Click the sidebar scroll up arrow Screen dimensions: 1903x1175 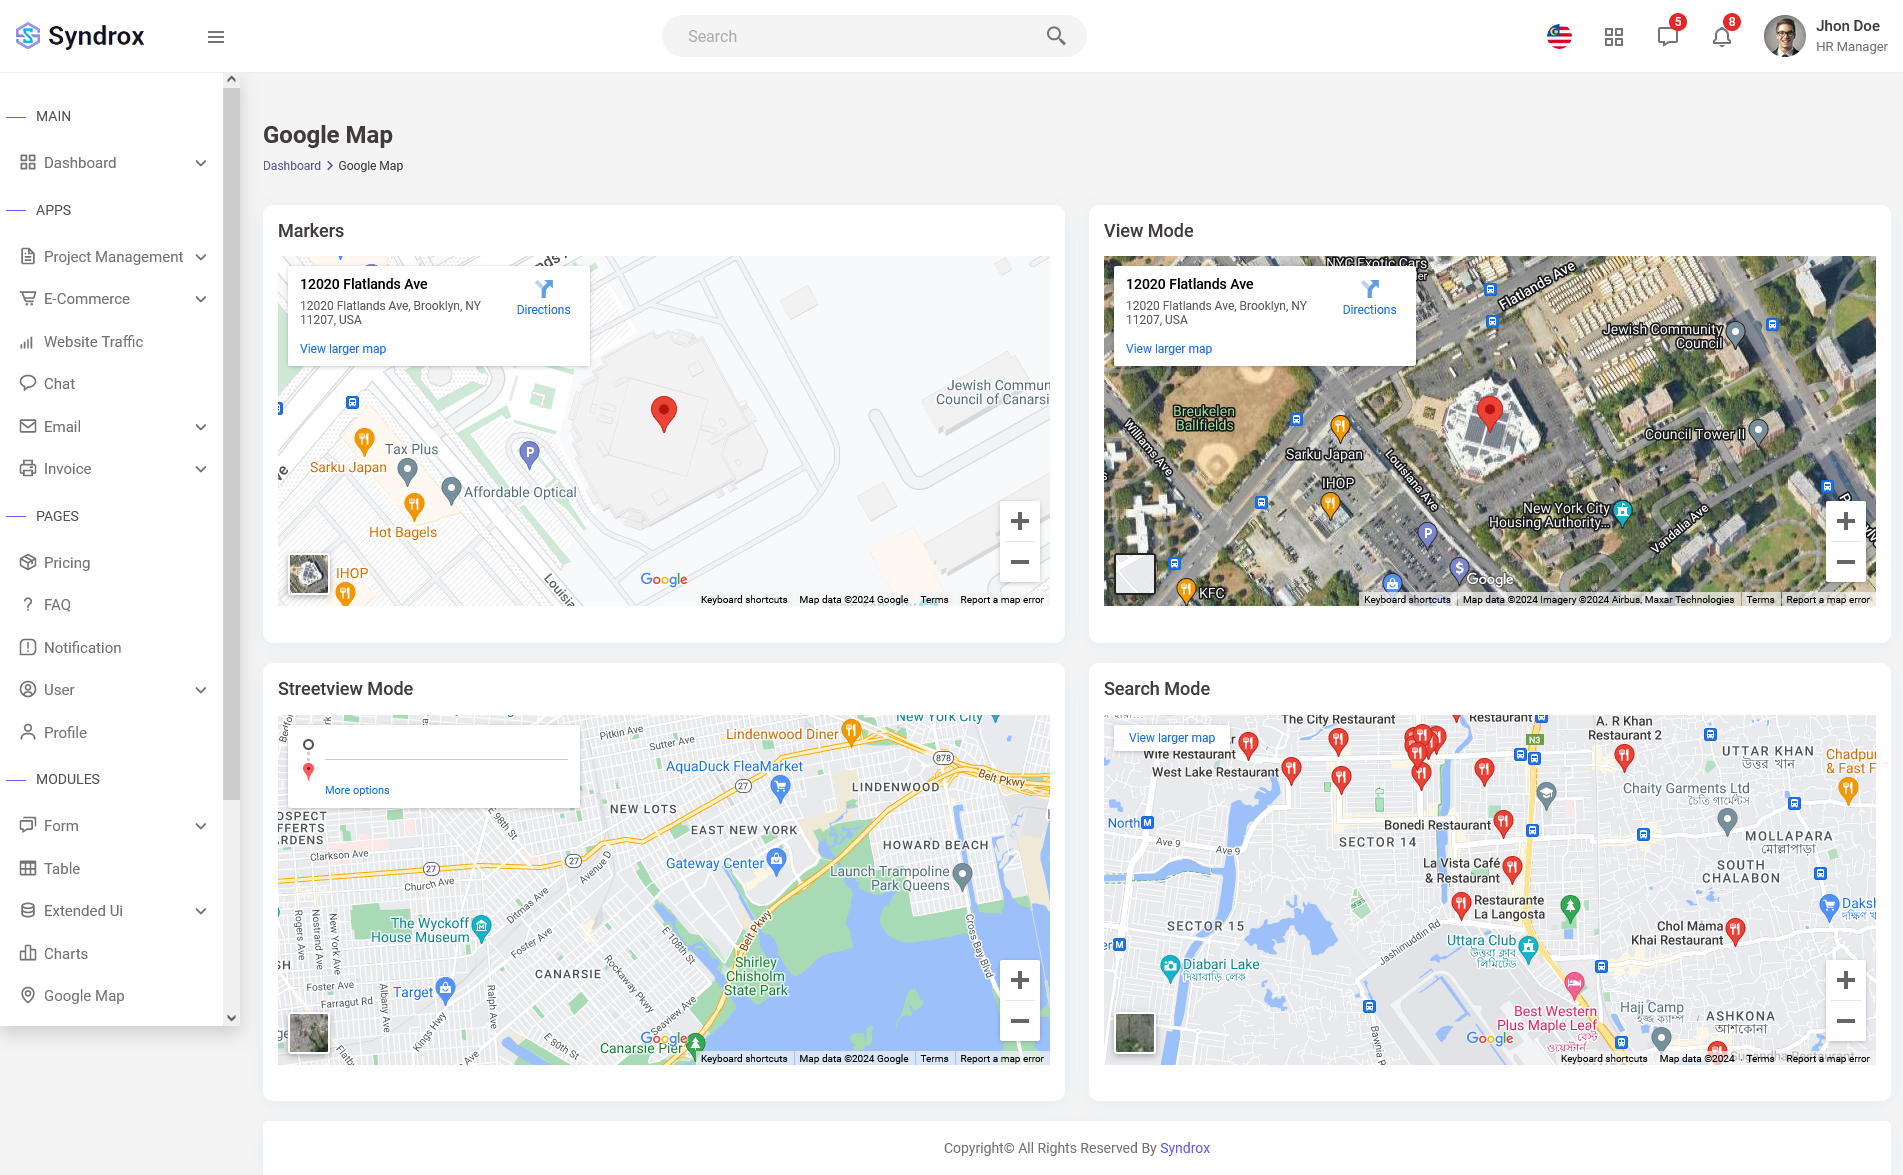click(x=231, y=80)
